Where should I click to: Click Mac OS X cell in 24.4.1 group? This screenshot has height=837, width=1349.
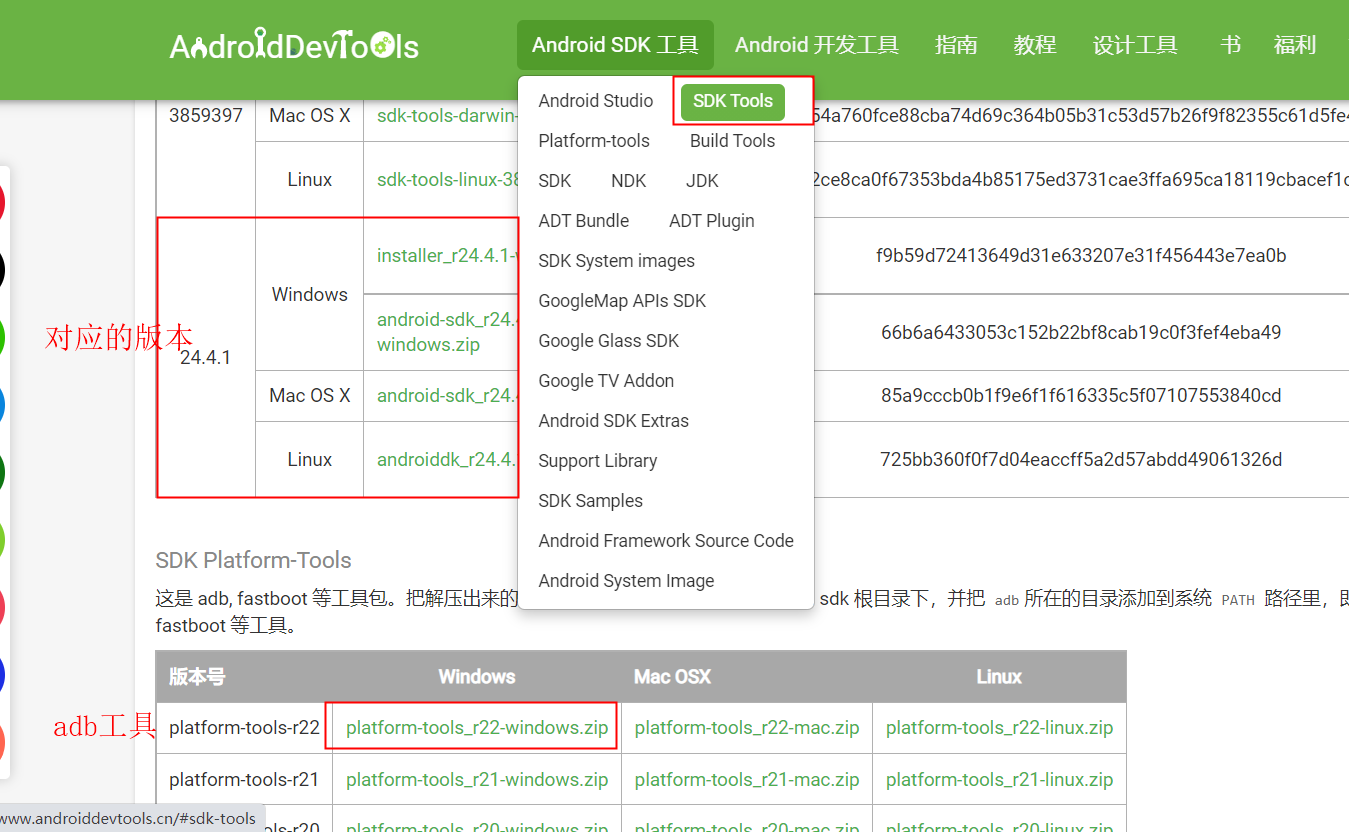tap(310, 396)
